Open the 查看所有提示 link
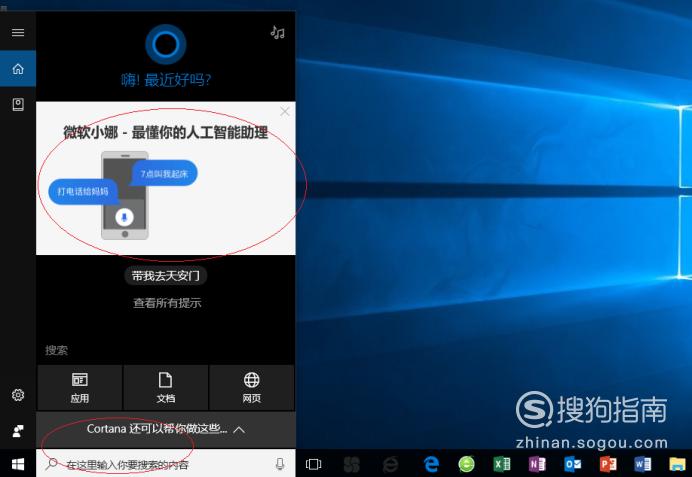Viewport: 692px width, 477px height. pos(167,303)
